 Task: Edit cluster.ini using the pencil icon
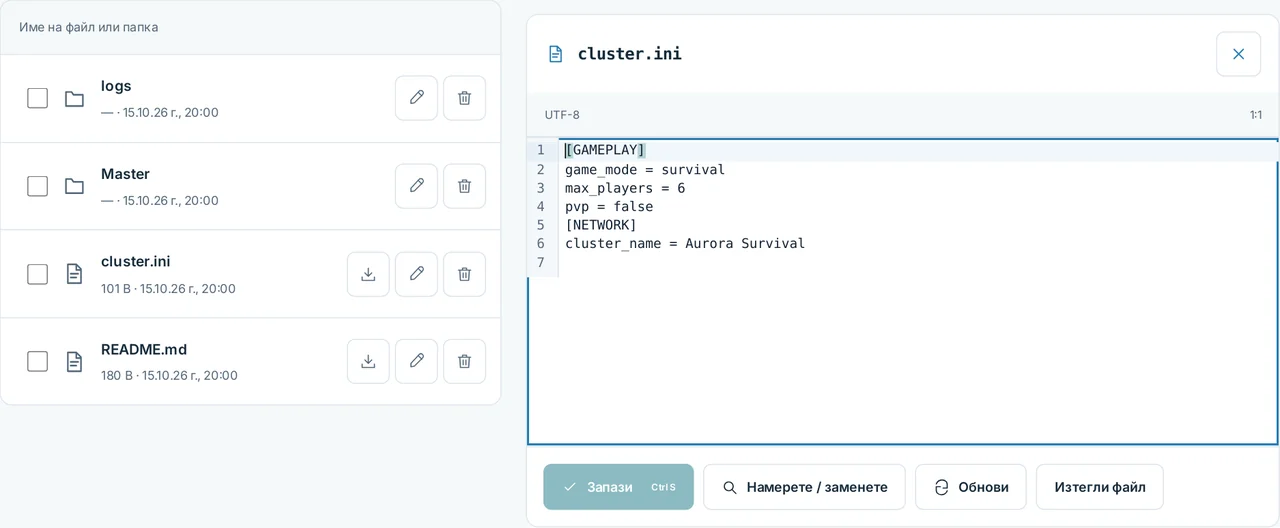point(416,274)
